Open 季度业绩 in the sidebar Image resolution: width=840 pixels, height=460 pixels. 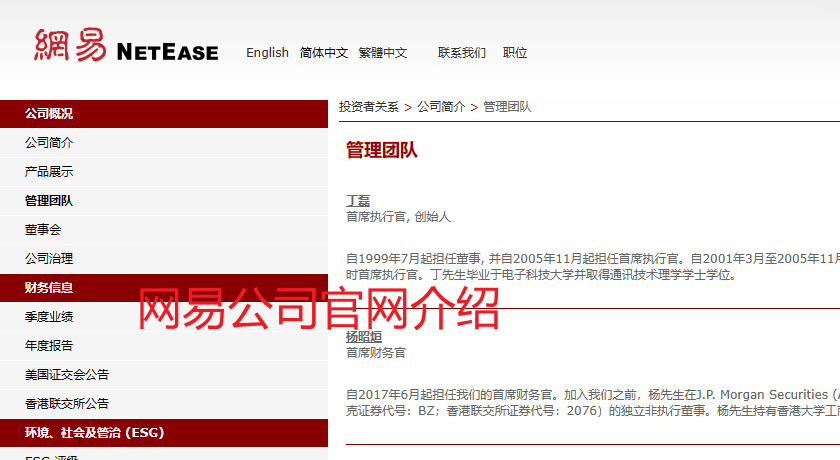(x=164, y=316)
